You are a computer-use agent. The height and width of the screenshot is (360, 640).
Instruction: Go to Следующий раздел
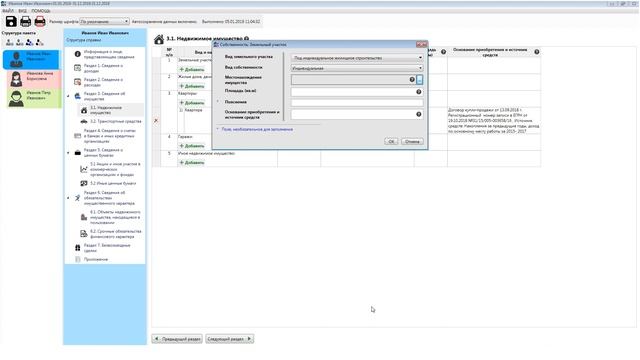[x=229, y=339]
